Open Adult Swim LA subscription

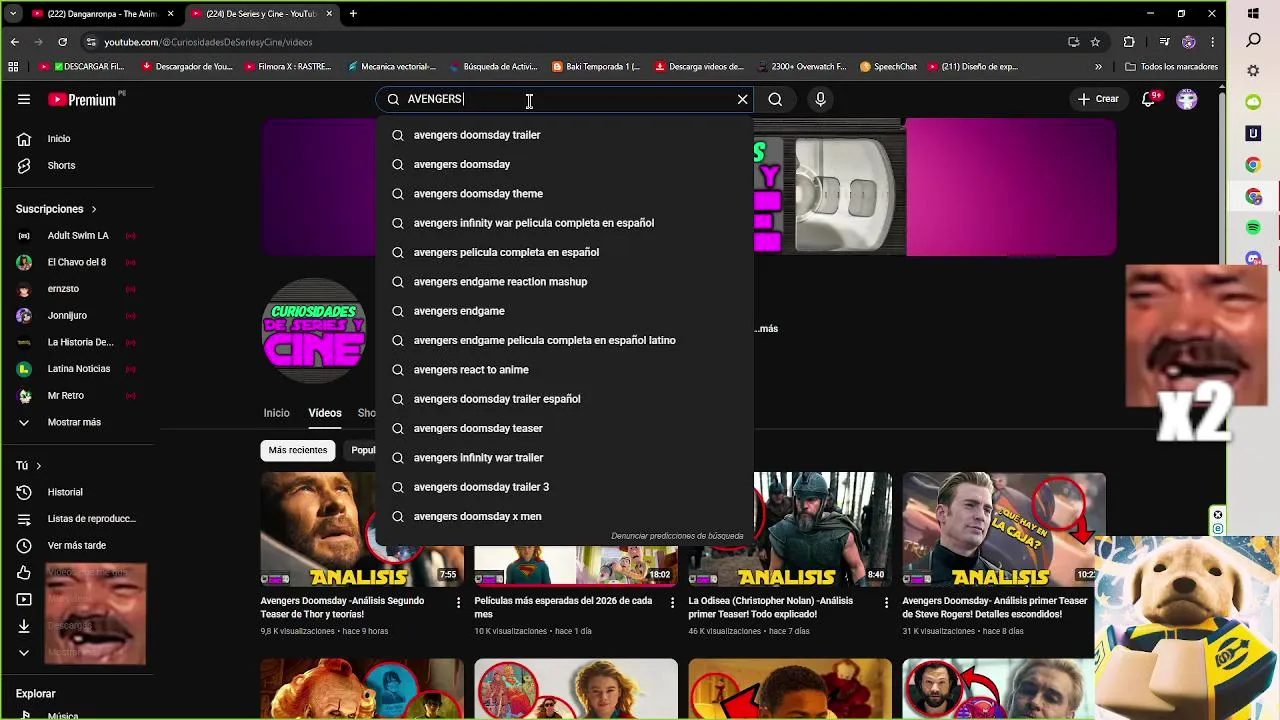77,236
